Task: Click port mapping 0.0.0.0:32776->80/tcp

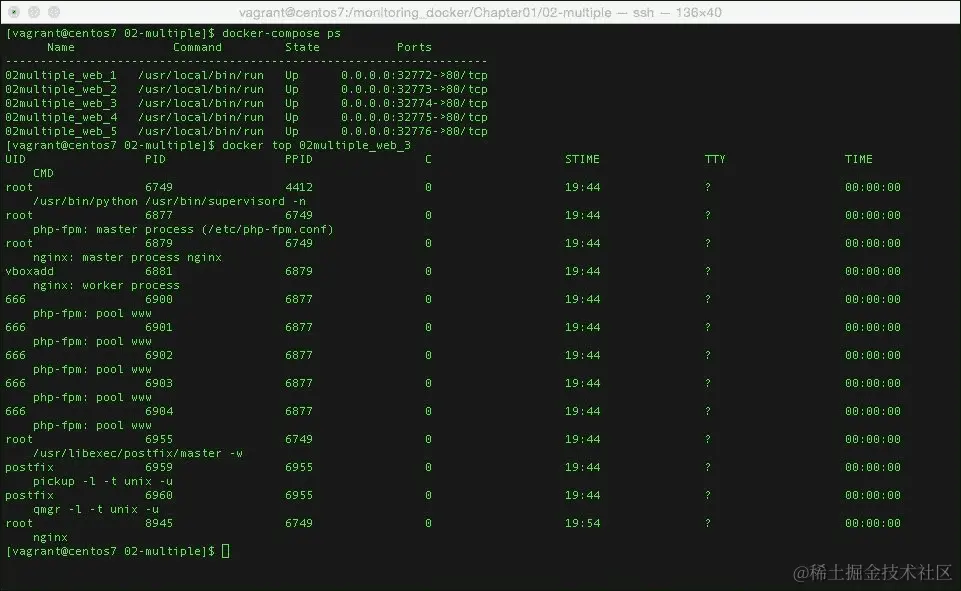Action: [414, 131]
